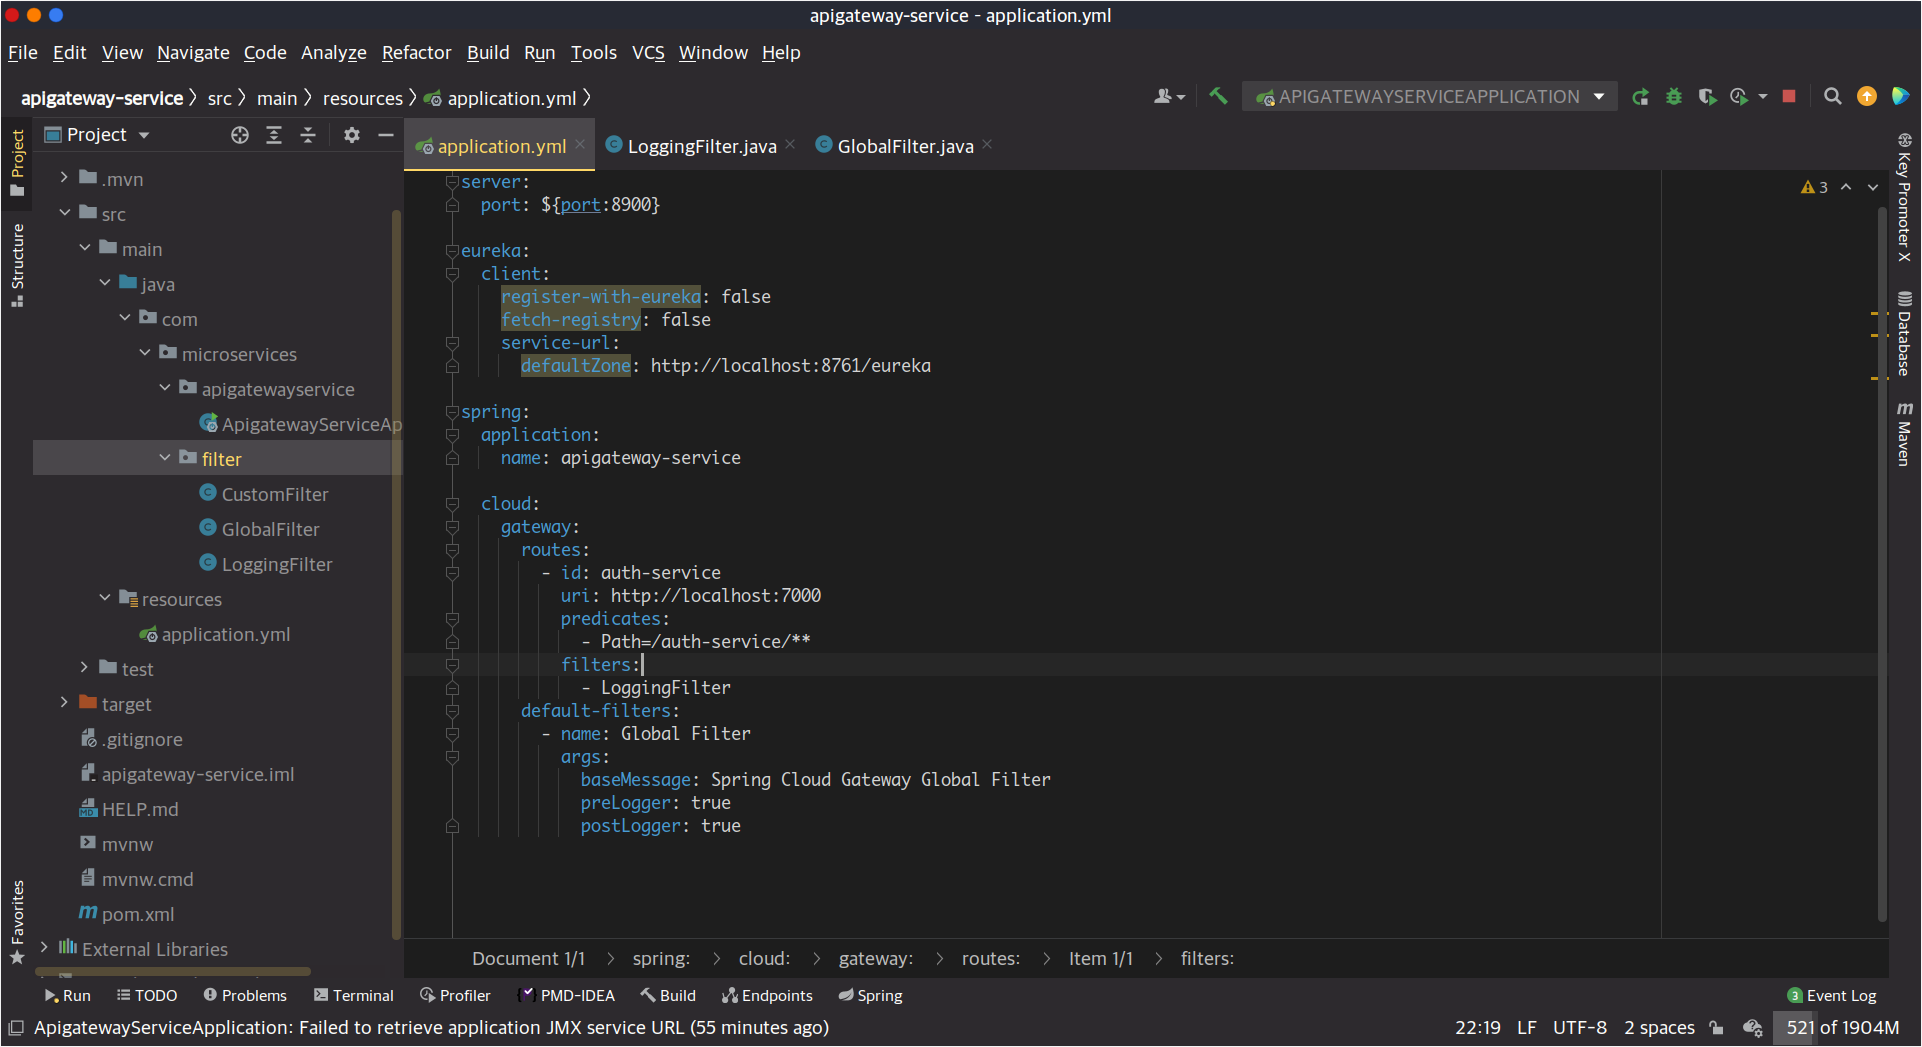Click the memory indicator showing 521 of 1904M

tap(1841, 1027)
